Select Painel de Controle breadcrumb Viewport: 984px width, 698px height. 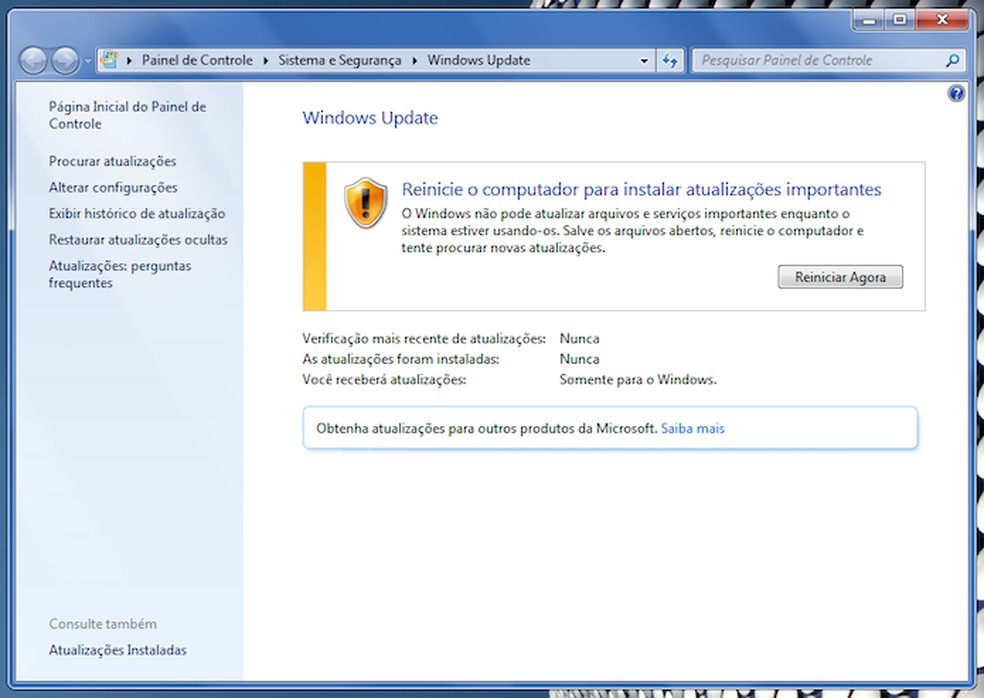197,60
